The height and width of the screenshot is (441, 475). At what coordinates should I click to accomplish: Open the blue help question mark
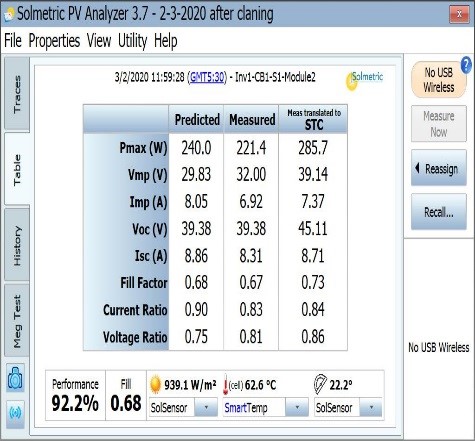[x=466, y=65]
